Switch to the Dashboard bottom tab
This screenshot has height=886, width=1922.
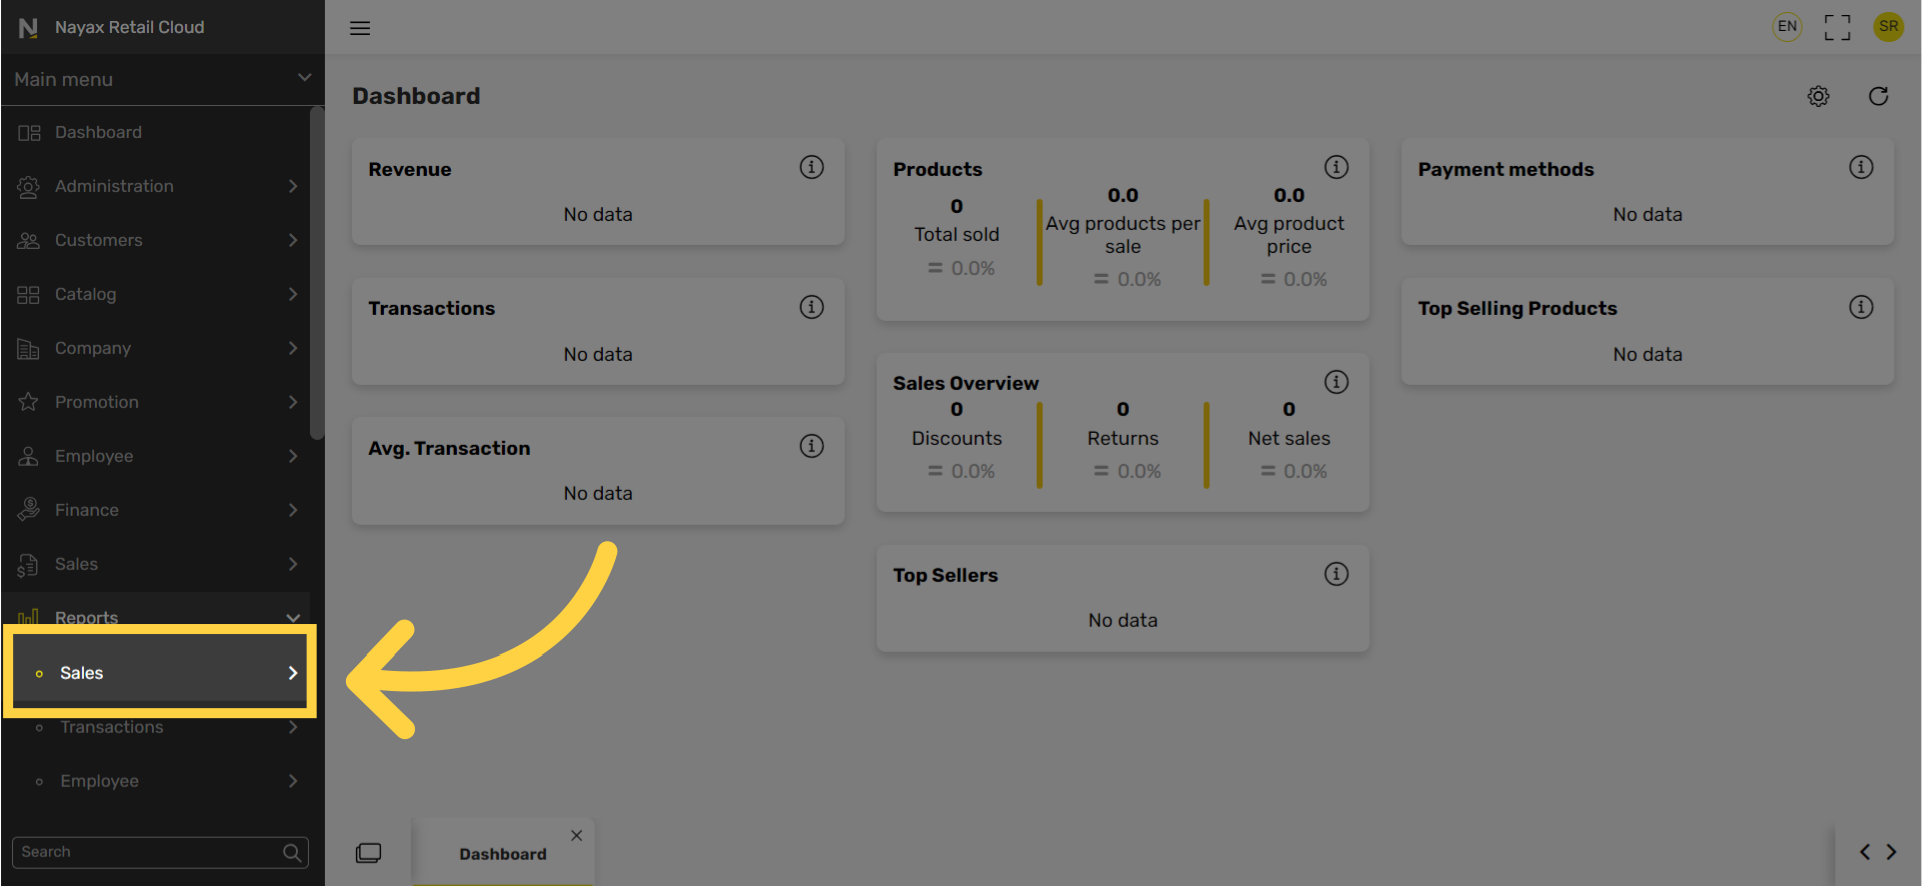click(502, 854)
